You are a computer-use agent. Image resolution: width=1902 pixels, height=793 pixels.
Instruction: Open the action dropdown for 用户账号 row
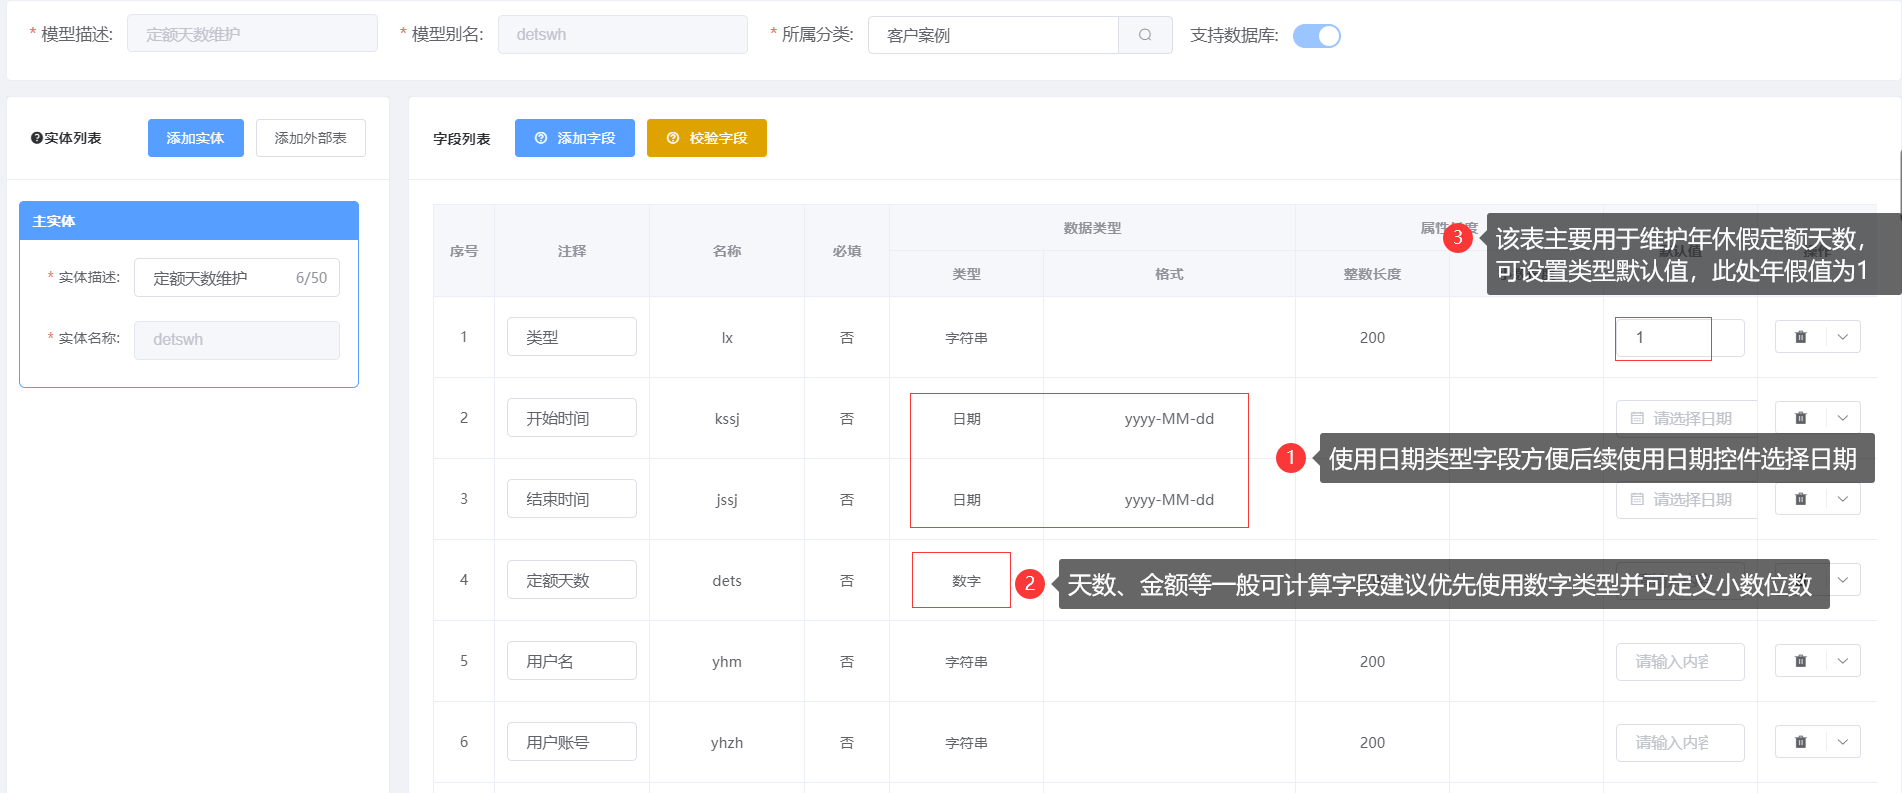(1842, 742)
